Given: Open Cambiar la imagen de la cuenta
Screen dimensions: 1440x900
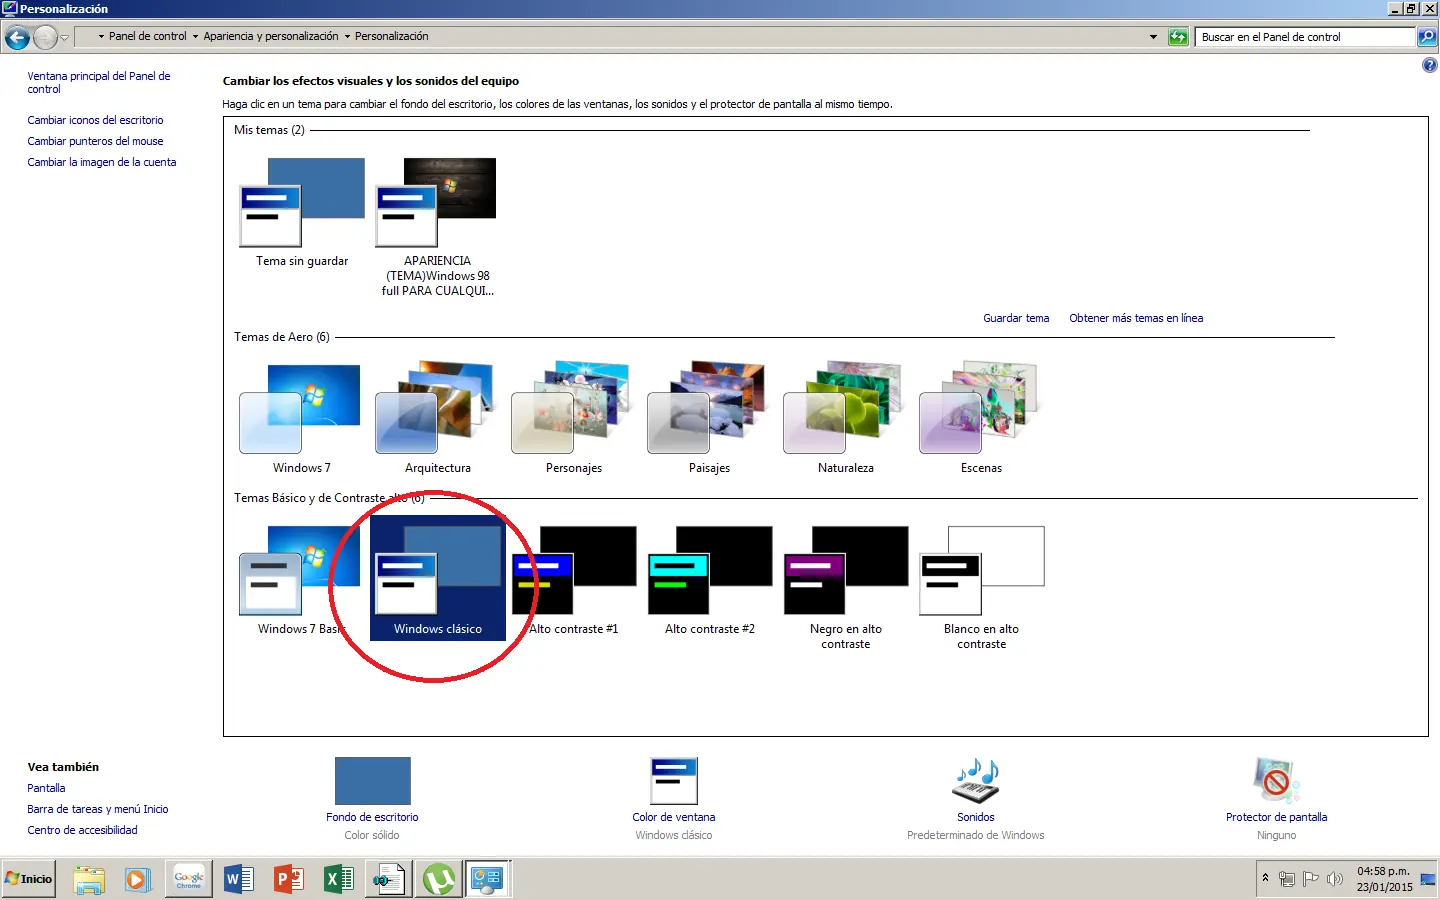Looking at the screenshot, I should pos(102,162).
